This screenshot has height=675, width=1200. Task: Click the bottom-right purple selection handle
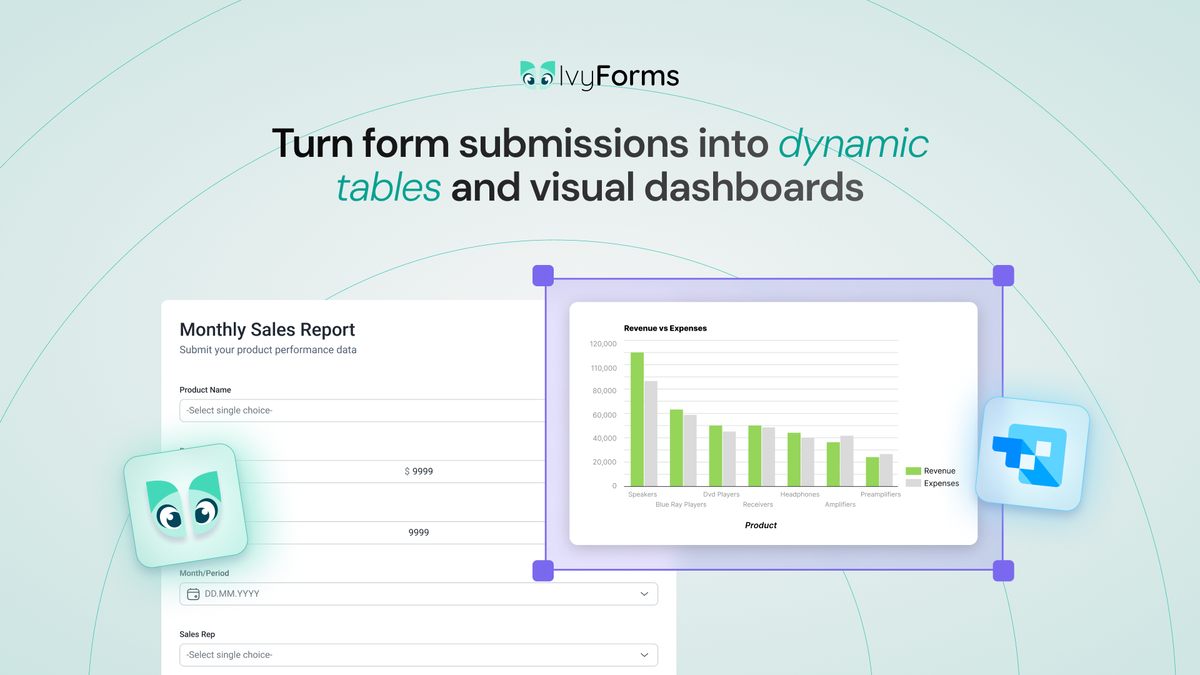pos(1003,571)
